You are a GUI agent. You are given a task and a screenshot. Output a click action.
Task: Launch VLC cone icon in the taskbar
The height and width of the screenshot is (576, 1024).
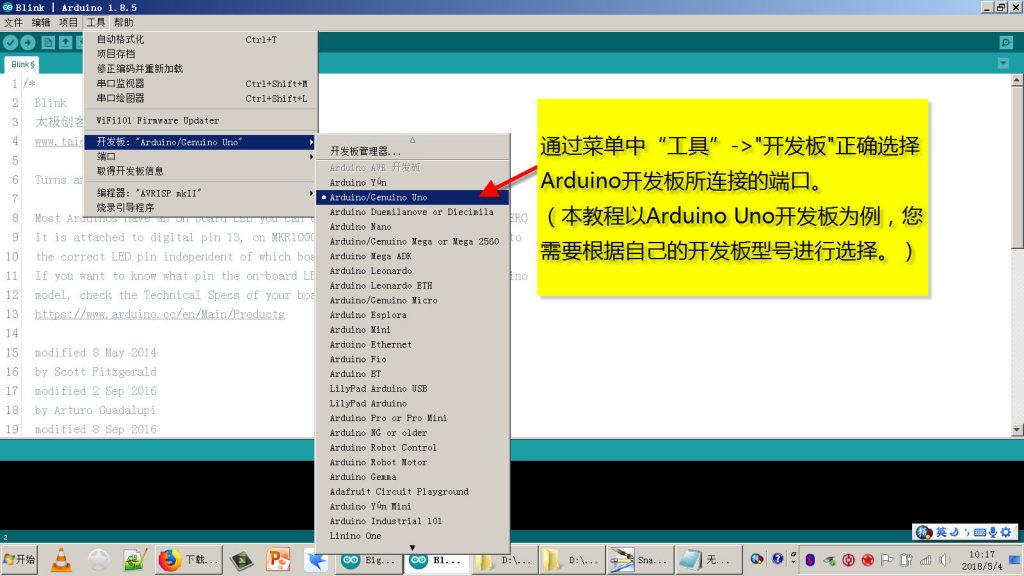61,560
